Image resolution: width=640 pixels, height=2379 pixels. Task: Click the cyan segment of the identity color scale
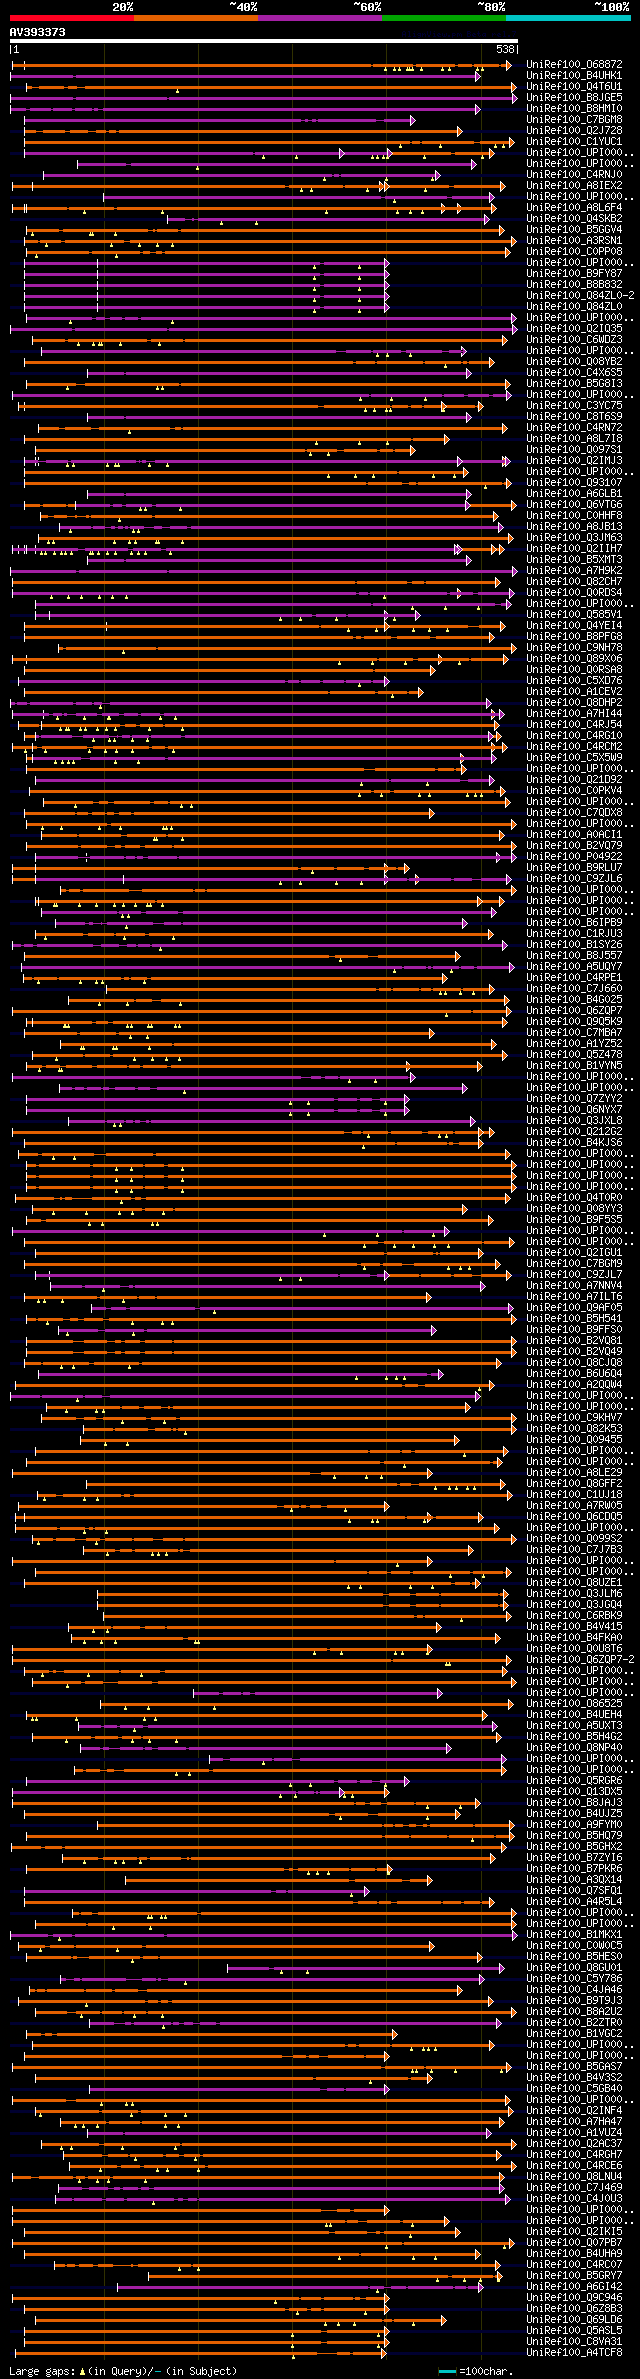[568, 17]
